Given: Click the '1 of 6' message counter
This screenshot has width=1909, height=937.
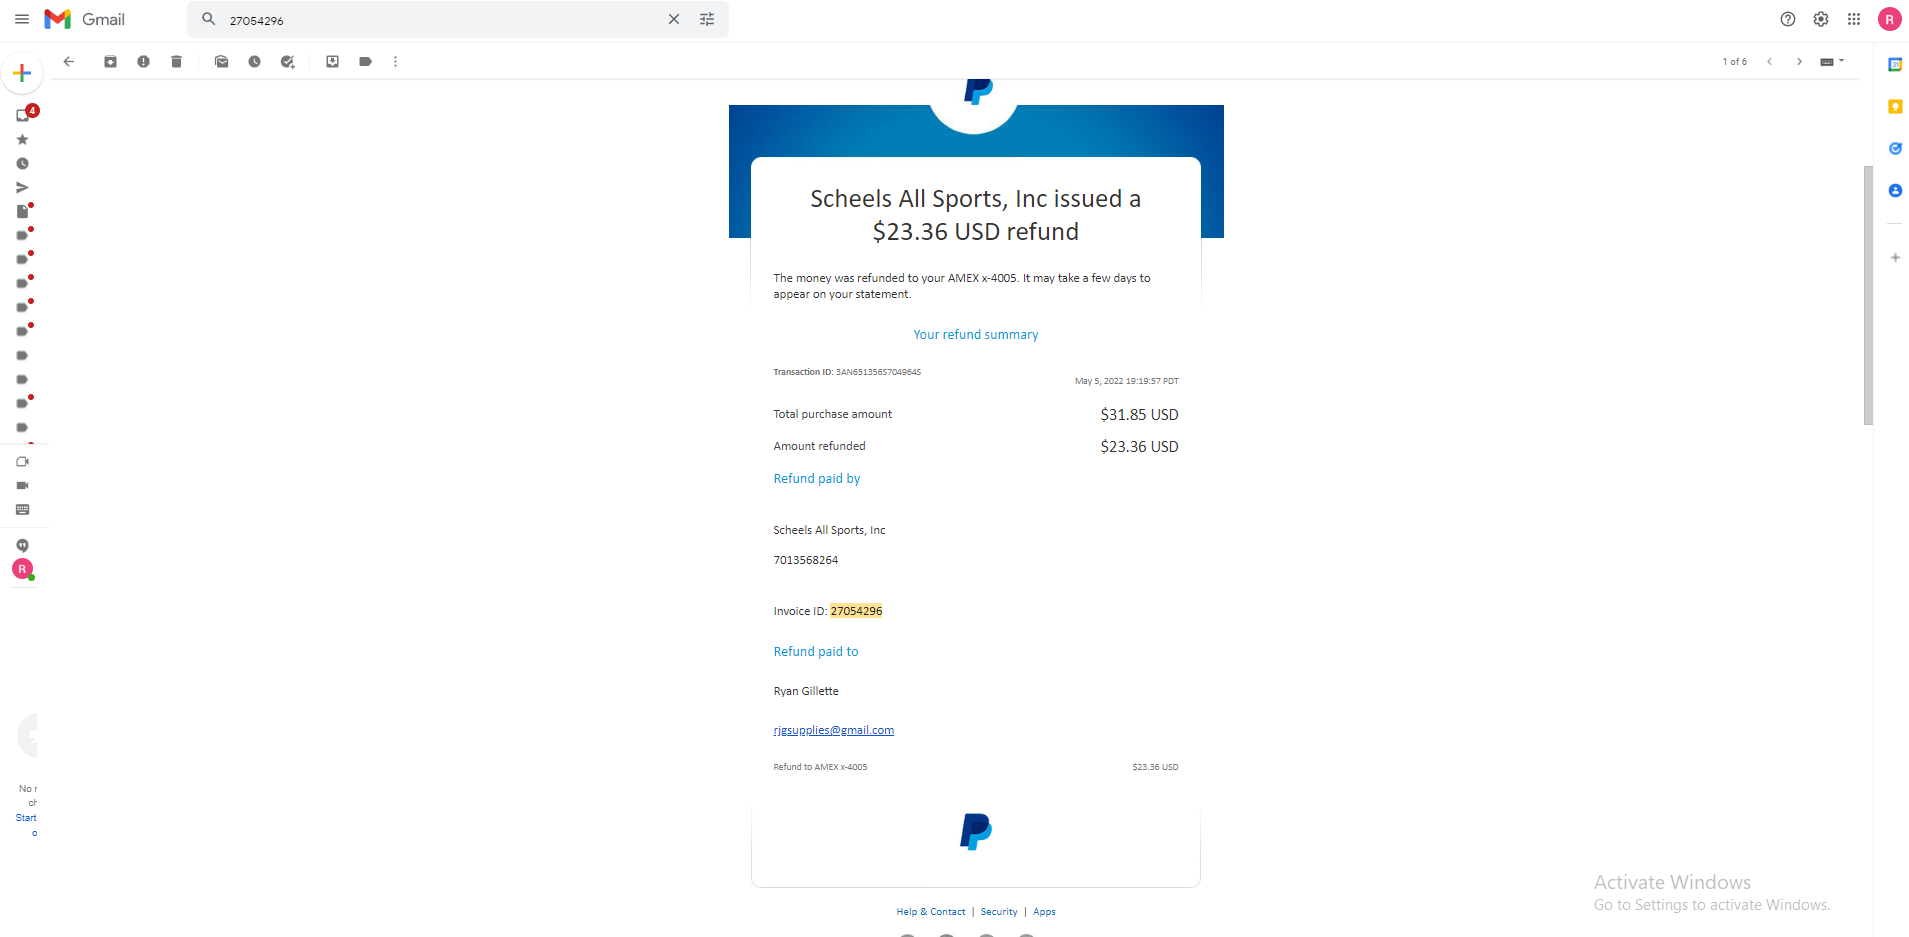Looking at the screenshot, I should pyautogui.click(x=1735, y=62).
